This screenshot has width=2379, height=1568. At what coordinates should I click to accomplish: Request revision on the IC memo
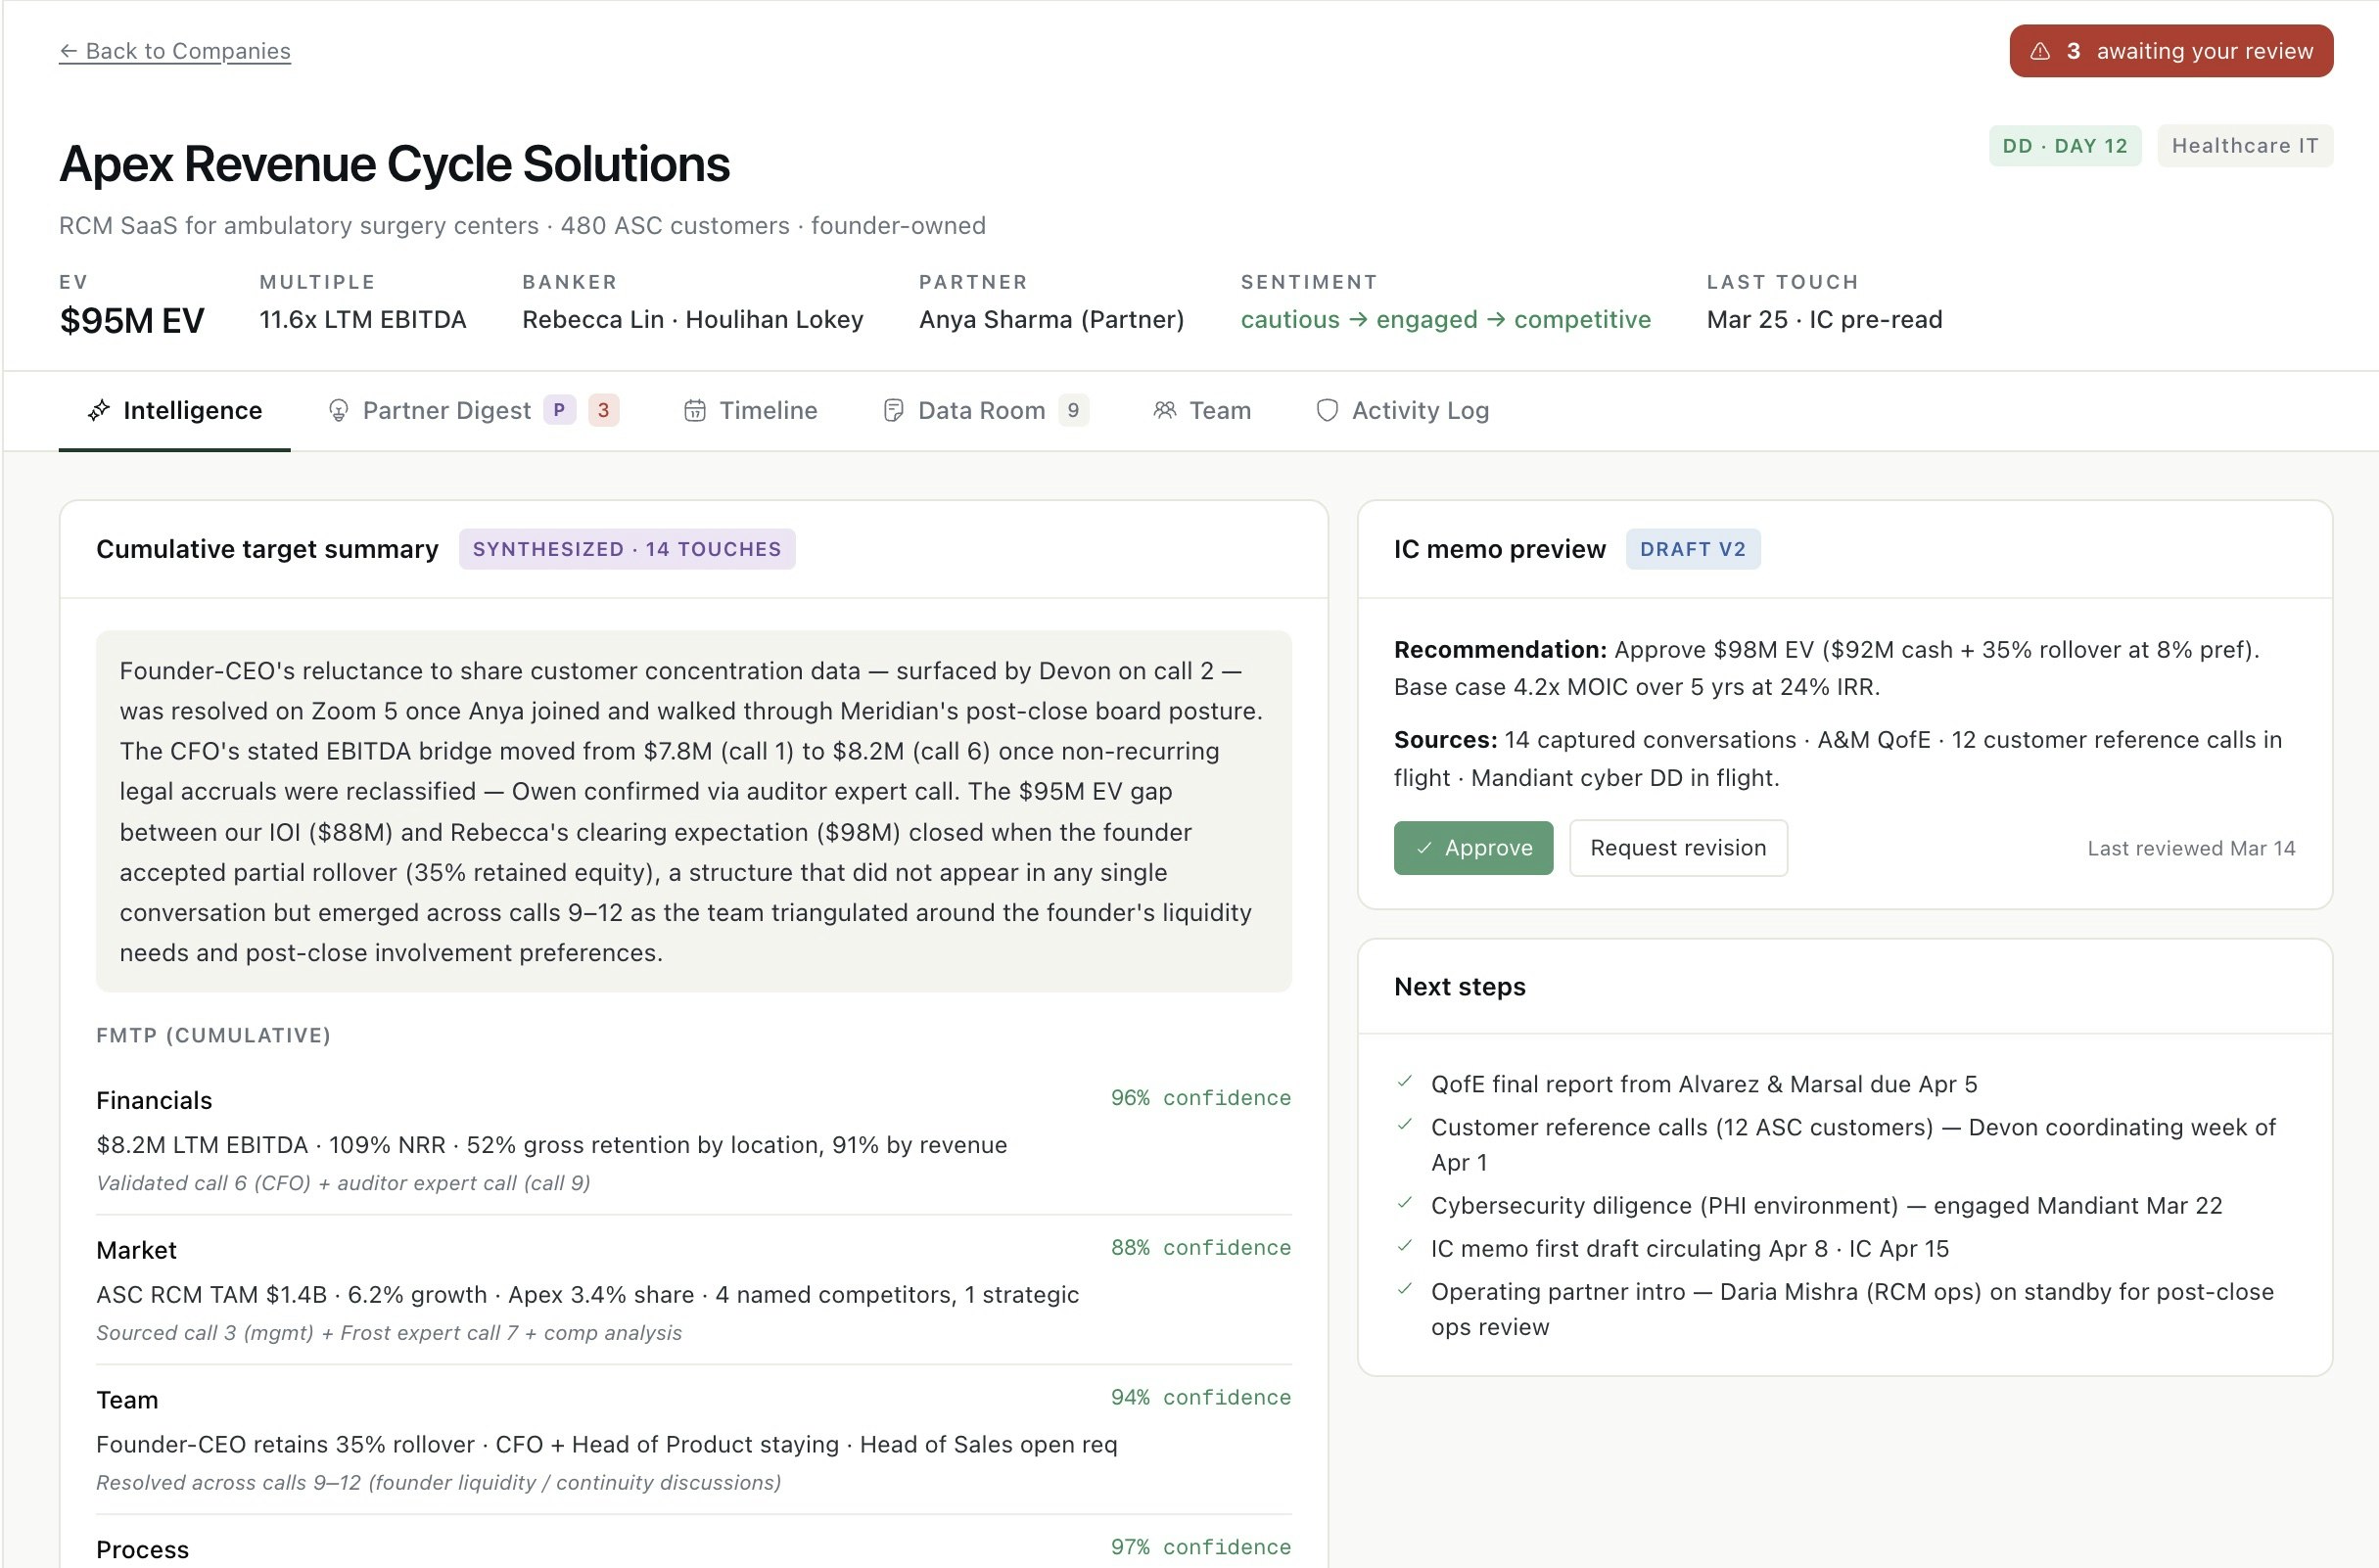[x=1677, y=848]
